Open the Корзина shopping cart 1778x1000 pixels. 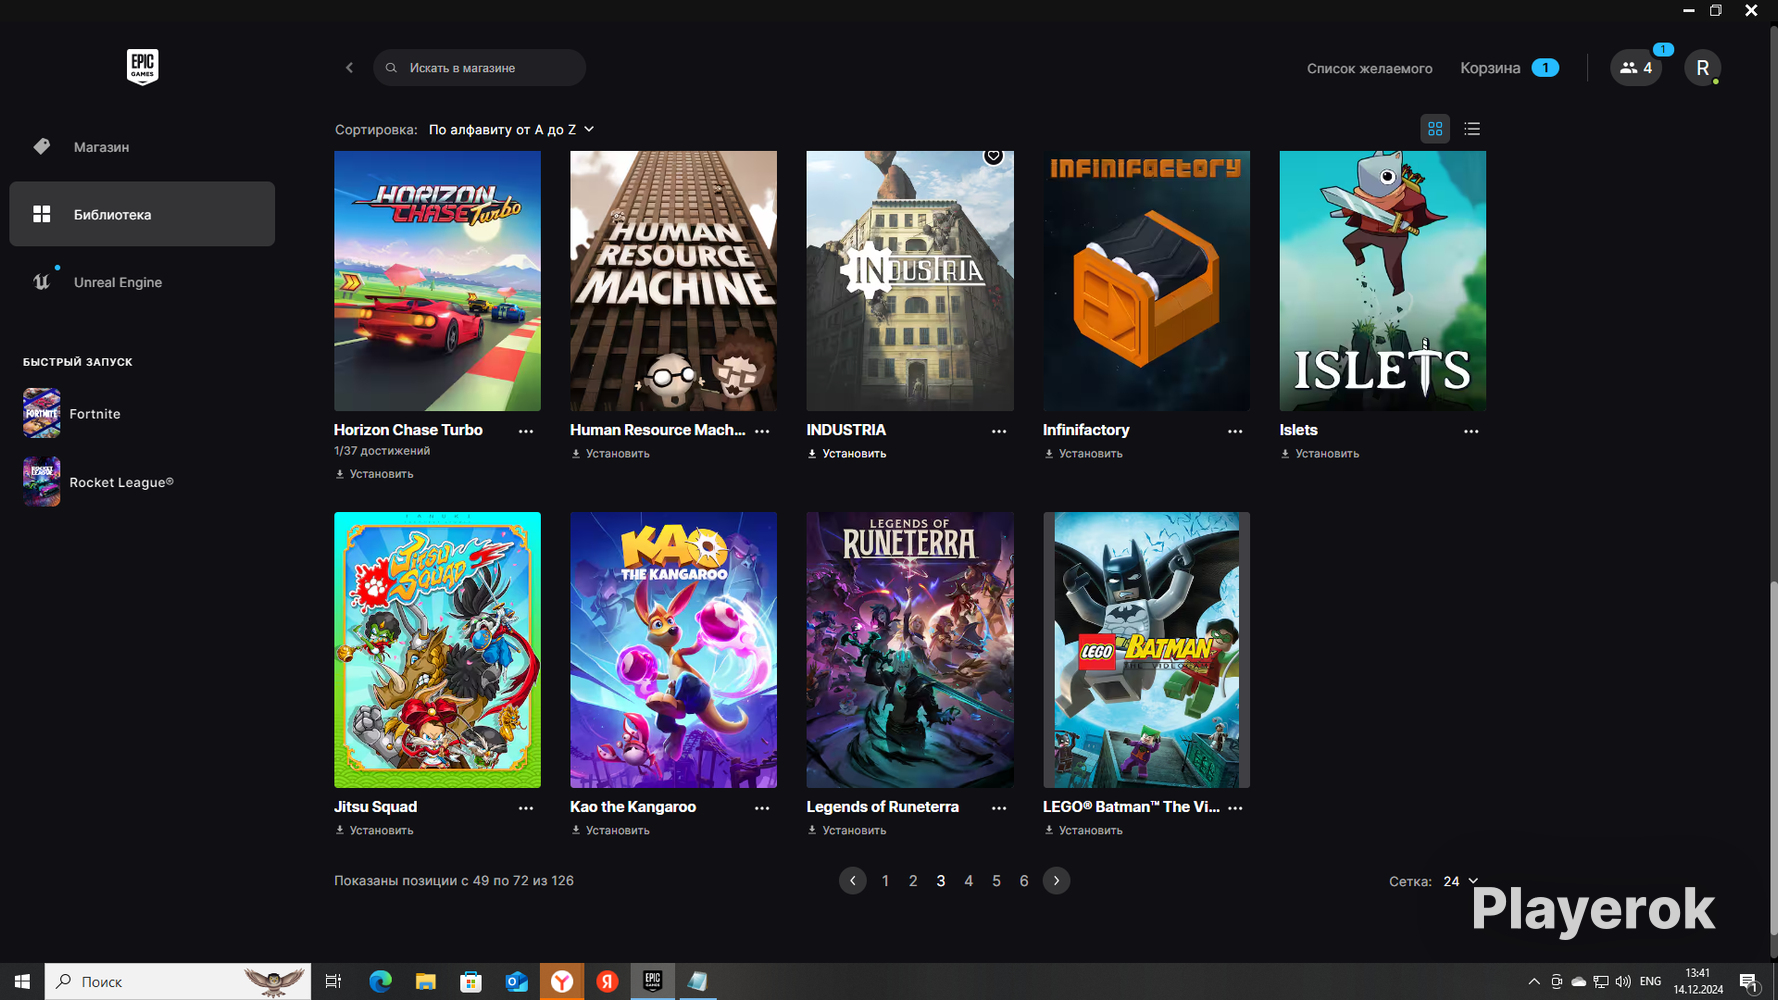click(1509, 68)
